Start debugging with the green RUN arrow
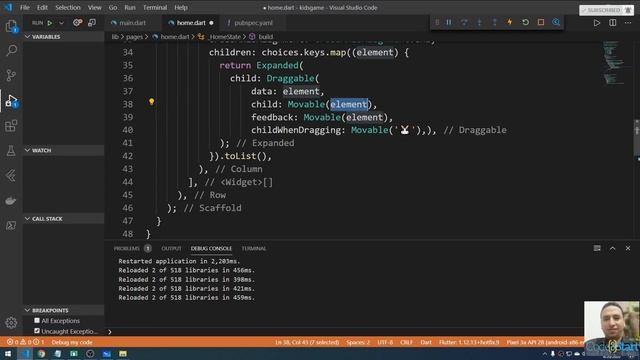 pyautogui.click(x=50, y=23)
